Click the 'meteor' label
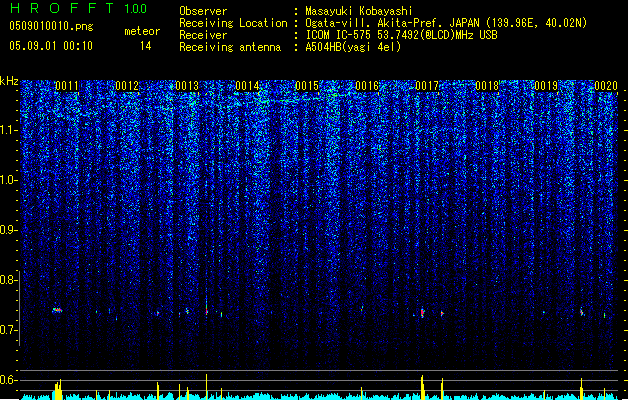 pos(142,31)
